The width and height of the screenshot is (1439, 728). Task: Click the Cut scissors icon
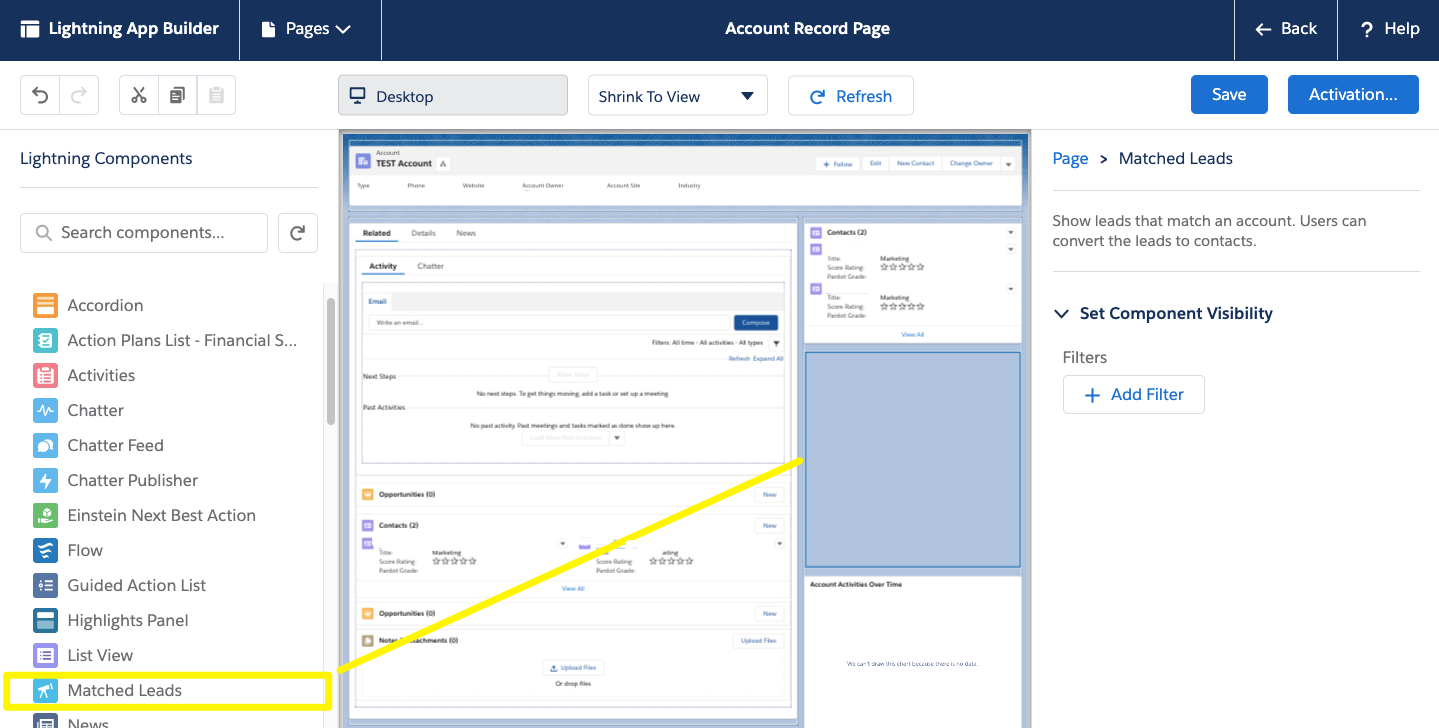pyautogui.click(x=139, y=95)
